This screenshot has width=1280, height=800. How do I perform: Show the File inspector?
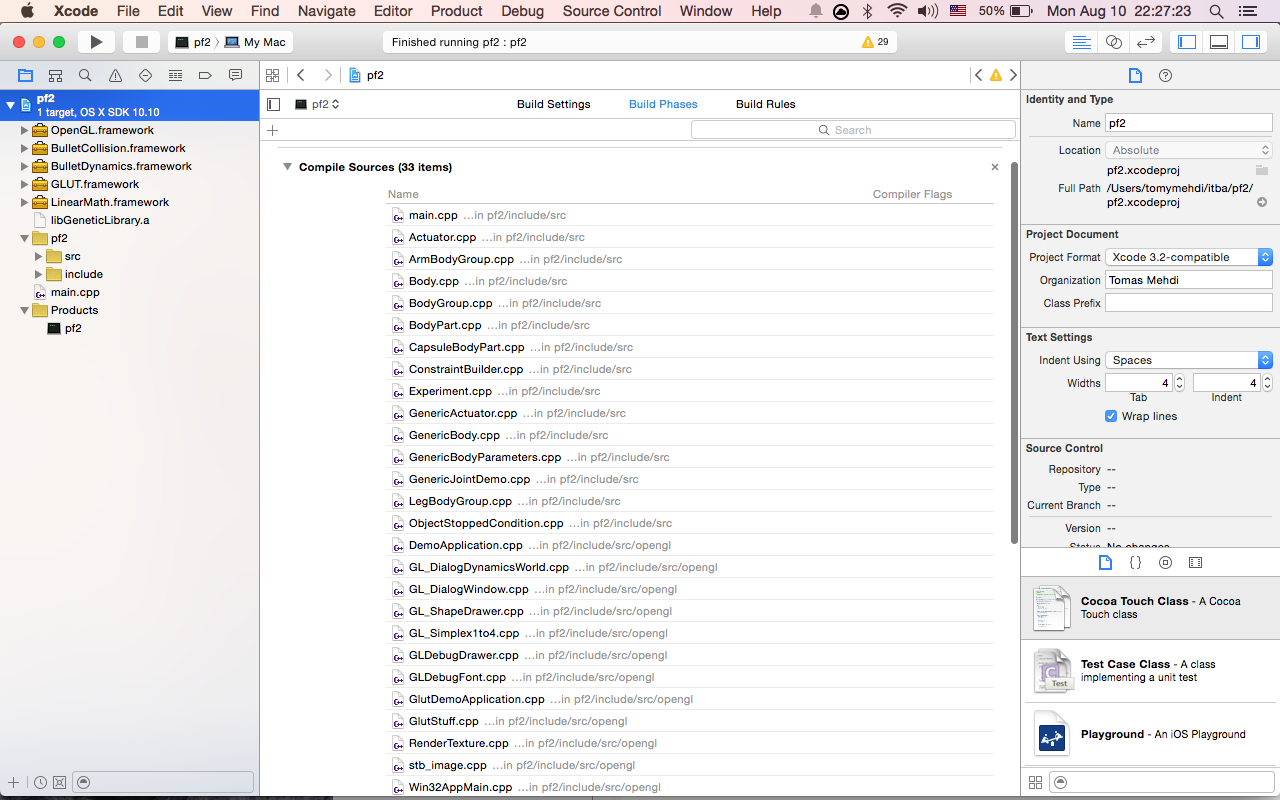[1135, 75]
